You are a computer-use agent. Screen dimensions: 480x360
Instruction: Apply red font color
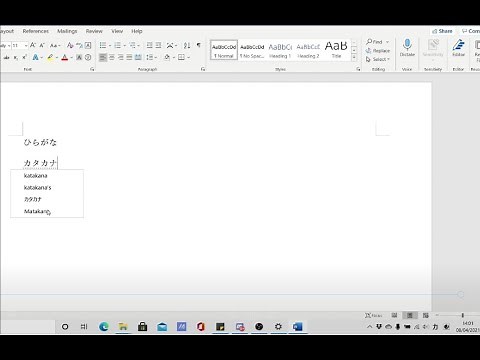point(65,58)
